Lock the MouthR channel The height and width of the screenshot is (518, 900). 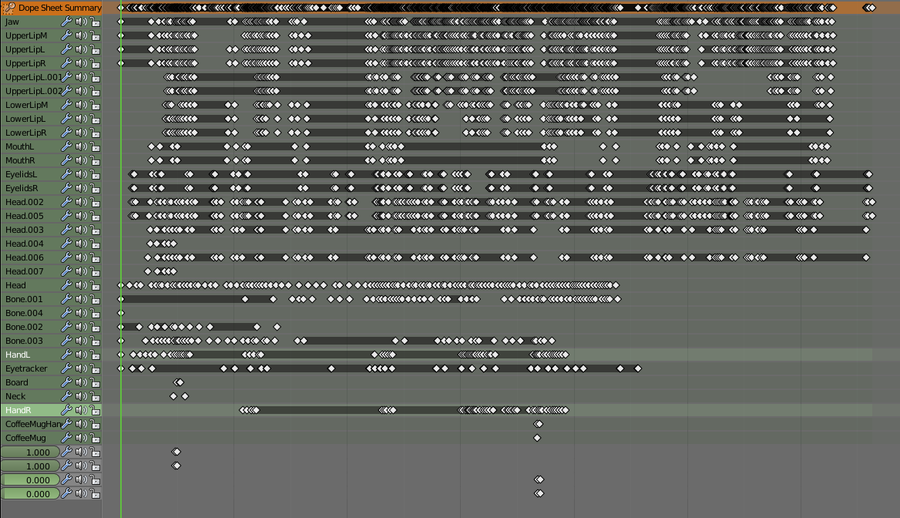pos(95,161)
